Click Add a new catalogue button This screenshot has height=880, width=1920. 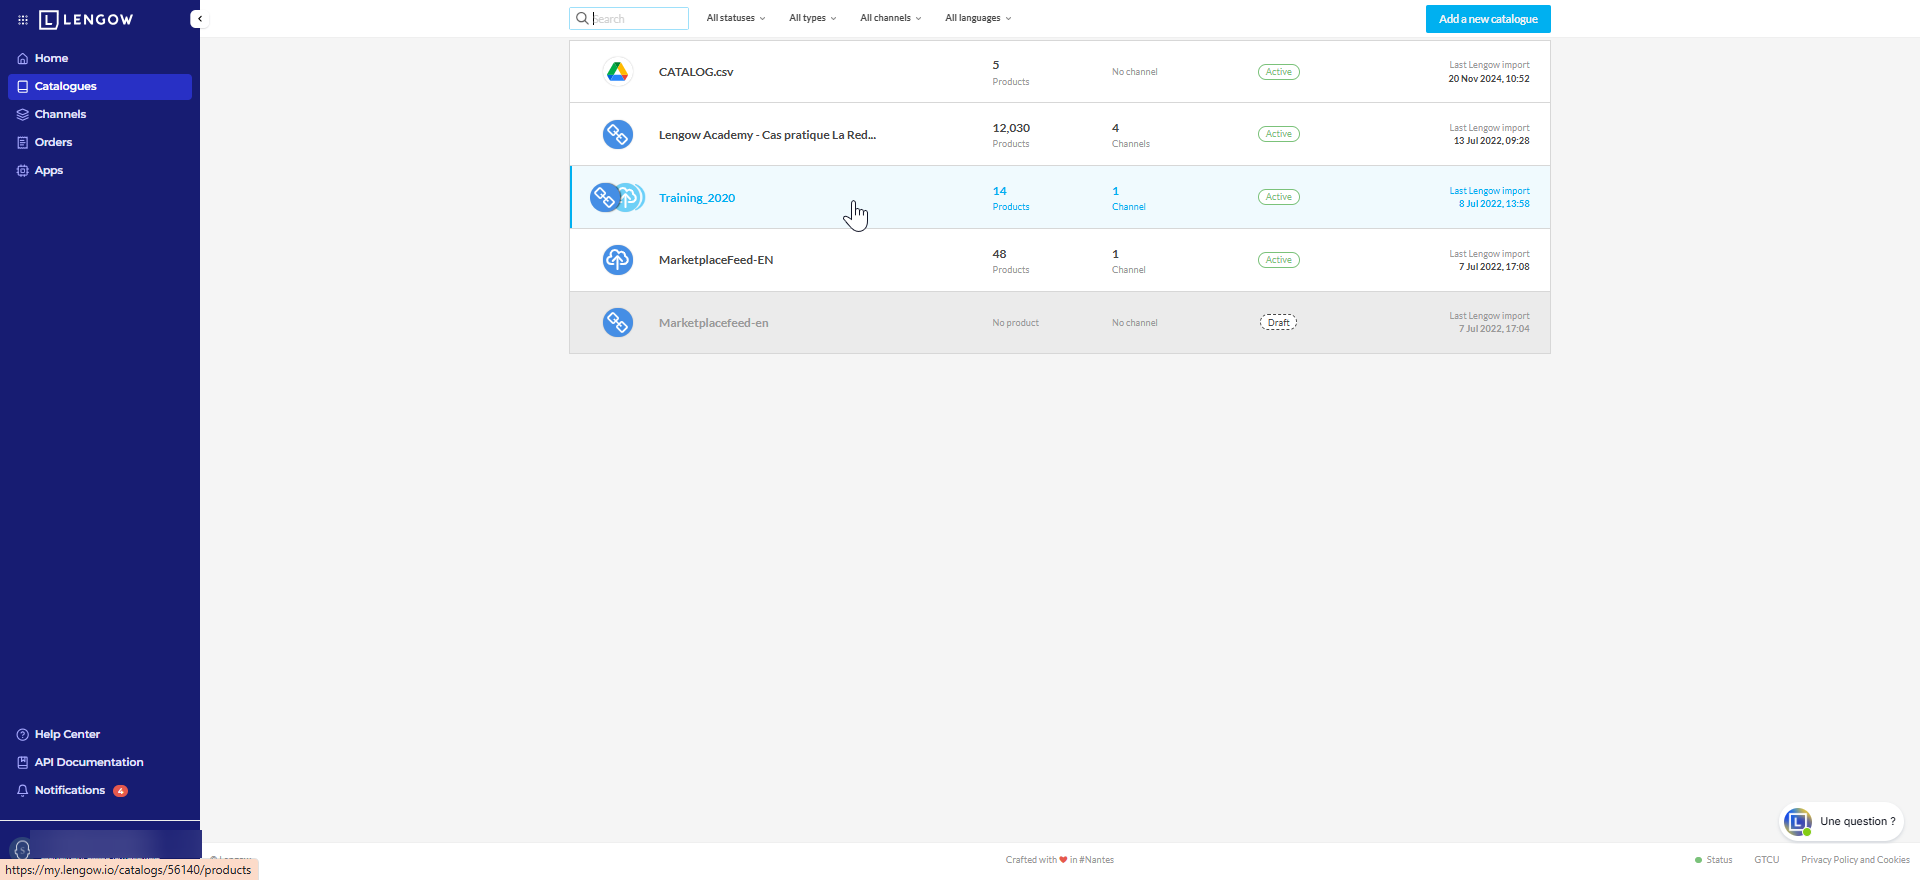click(1487, 19)
